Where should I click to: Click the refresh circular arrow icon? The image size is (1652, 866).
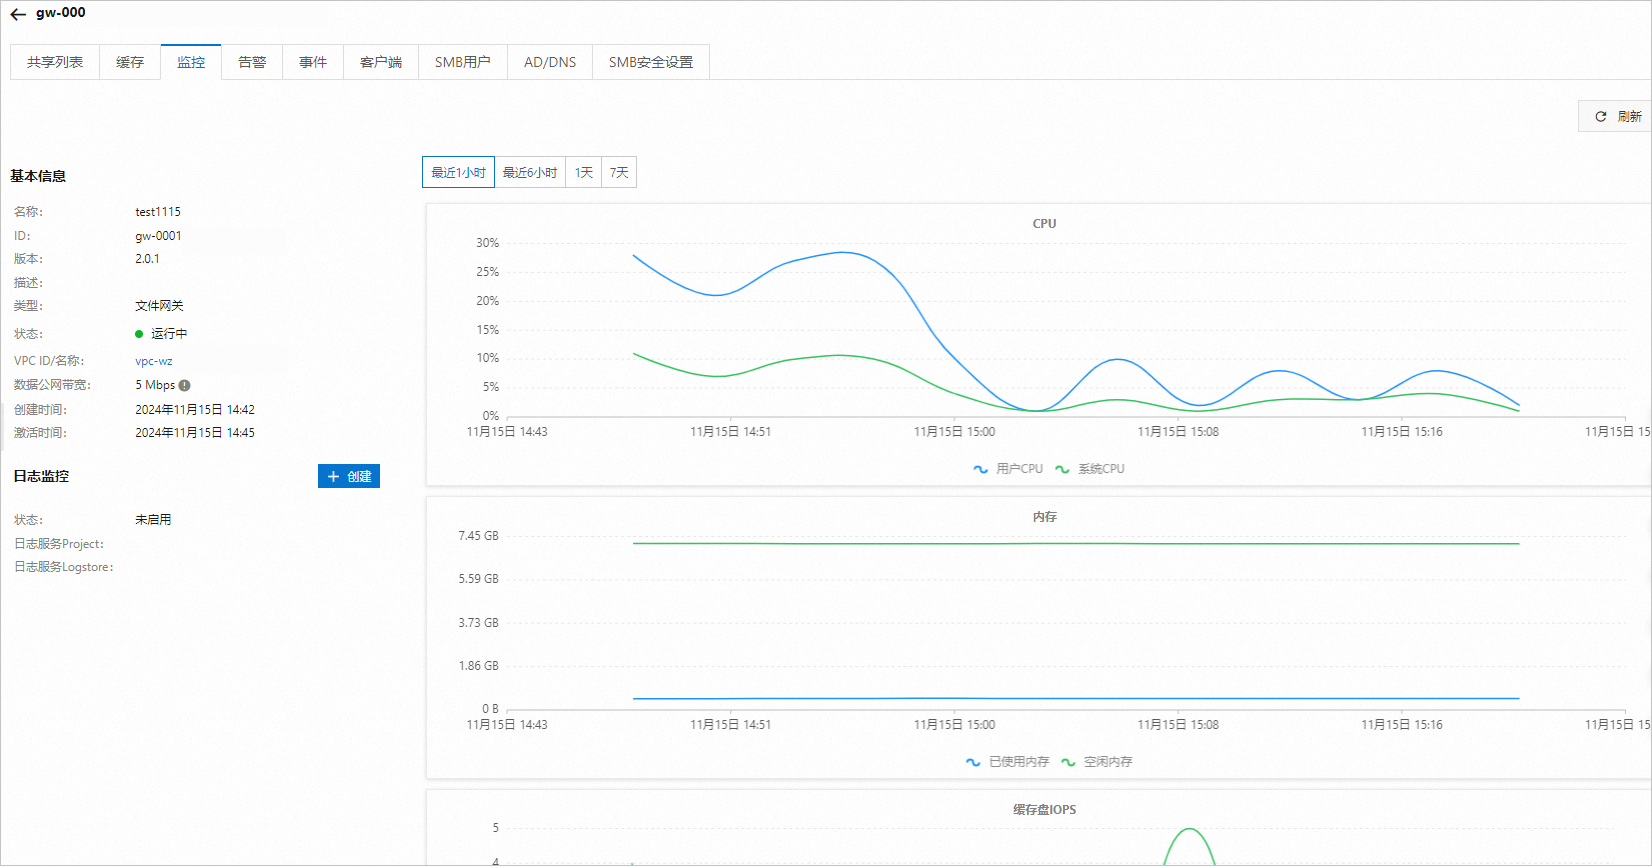(1600, 117)
